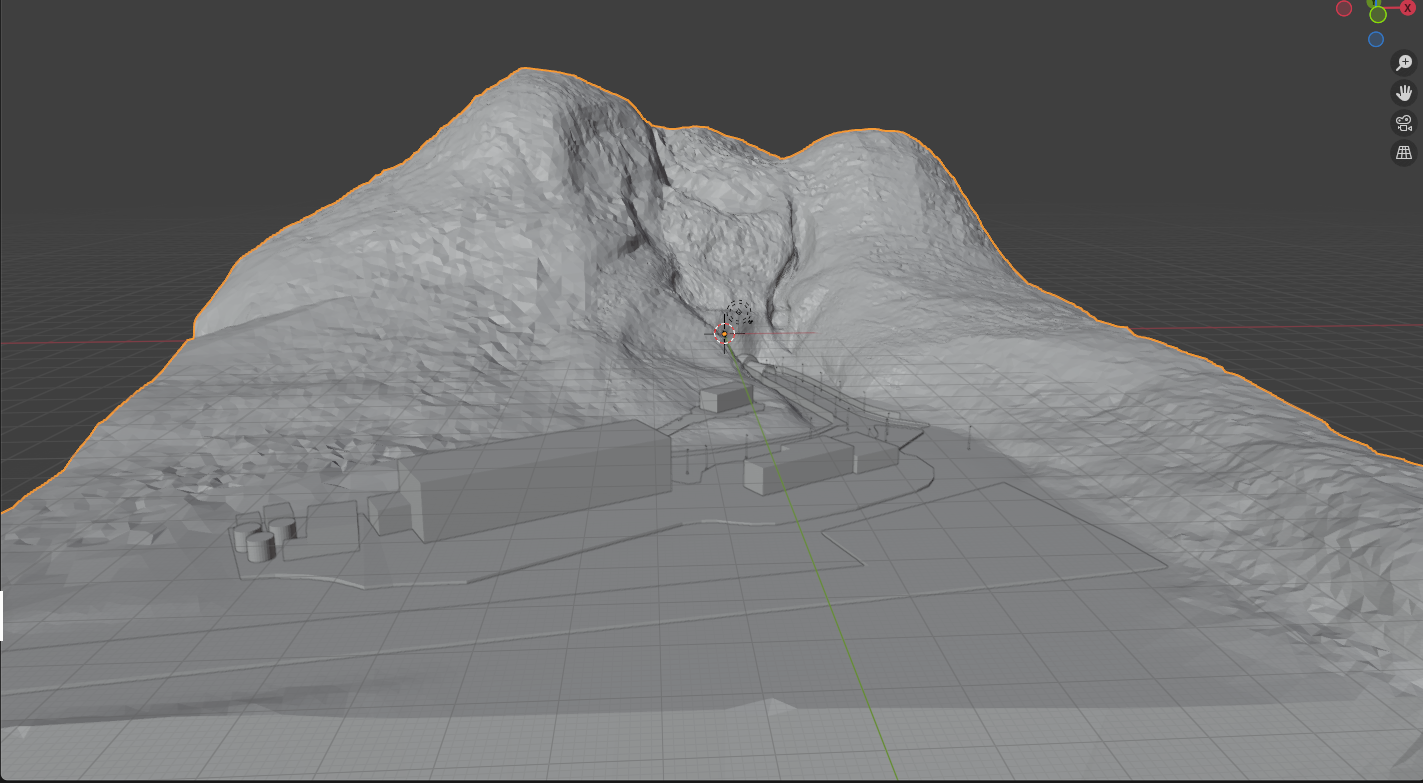This screenshot has width=1423, height=783.
Task: Select the front cylindrical storage tank
Action: [x=261, y=546]
